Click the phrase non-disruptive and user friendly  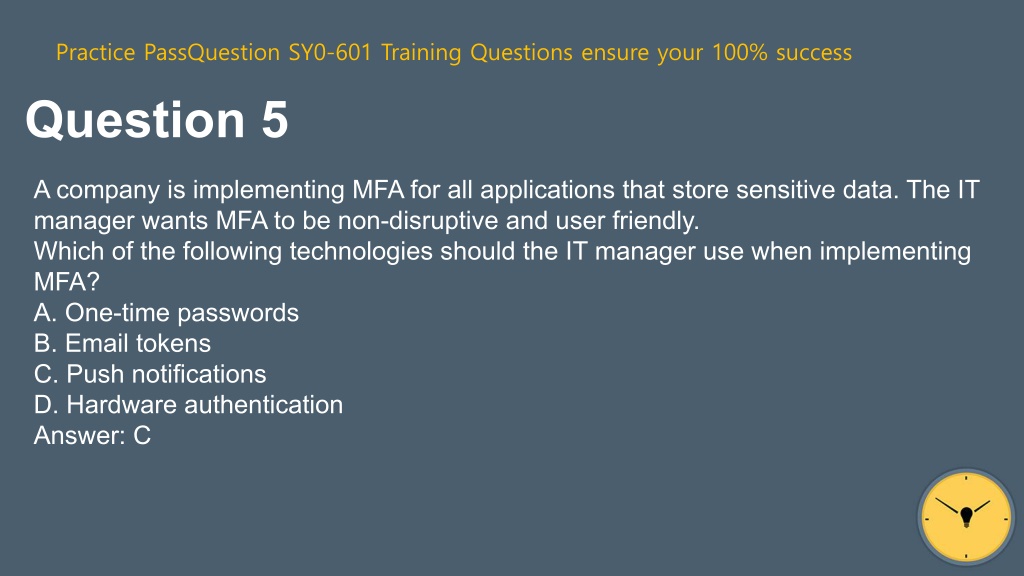(x=518, y=221)
